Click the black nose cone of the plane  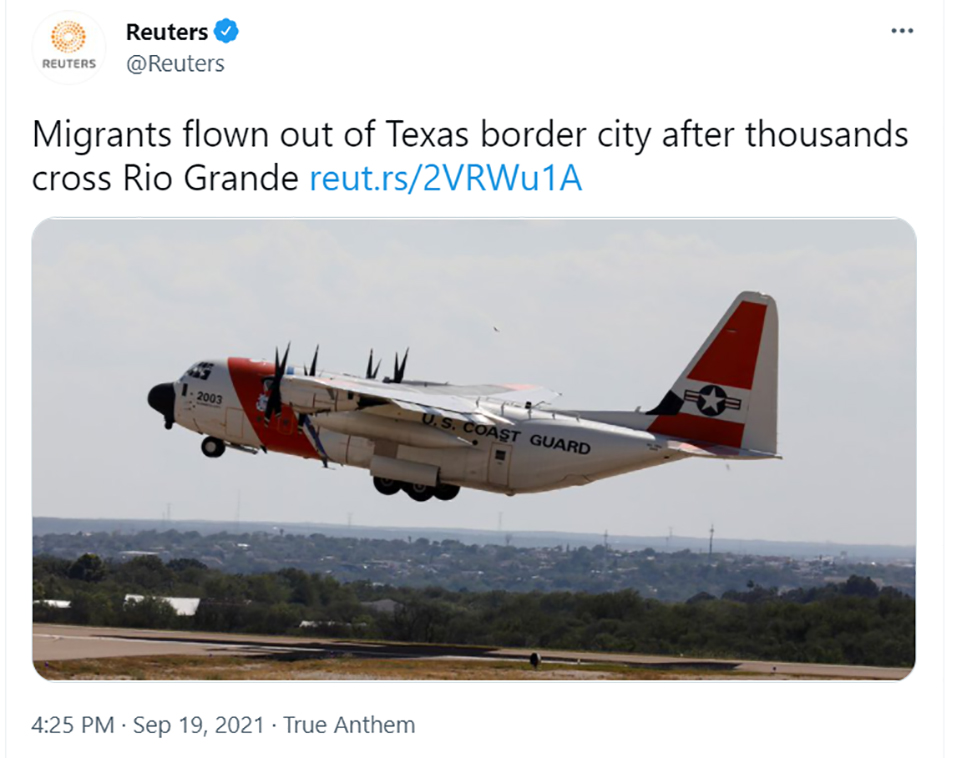[162, 401]
